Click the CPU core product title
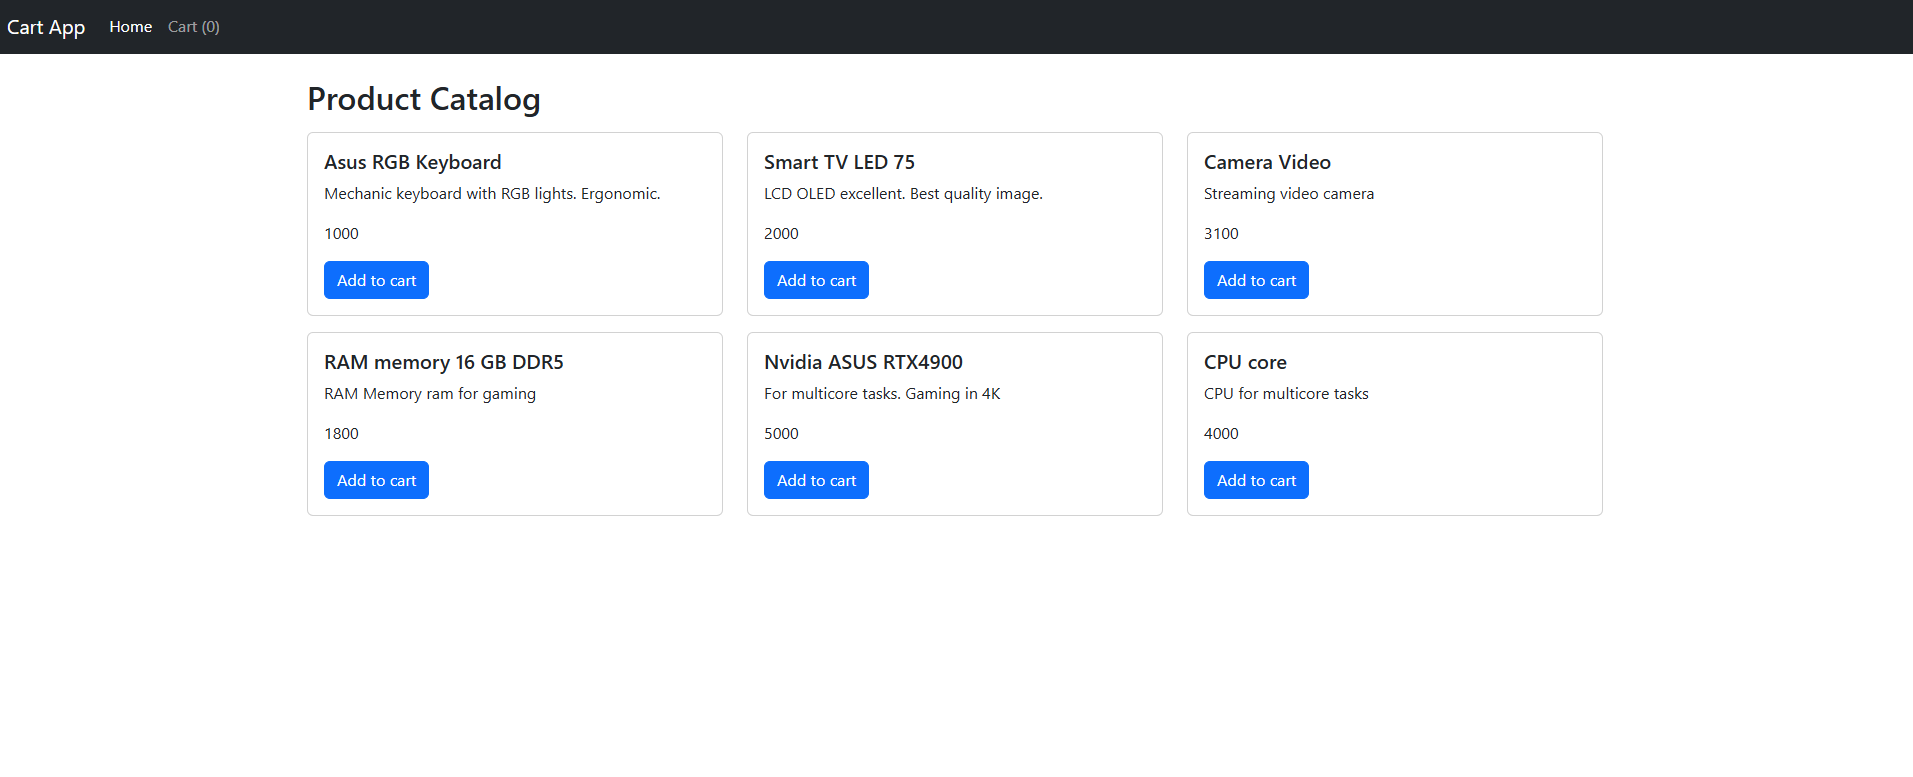 point(1245,362)
